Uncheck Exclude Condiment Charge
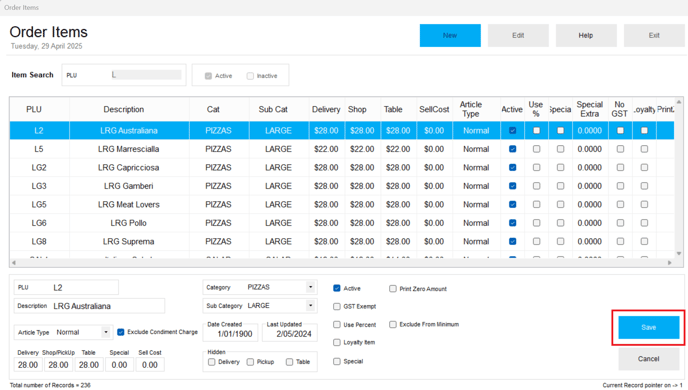The height and width of the screenshot is (390, 688). click(x=121, y=332)
